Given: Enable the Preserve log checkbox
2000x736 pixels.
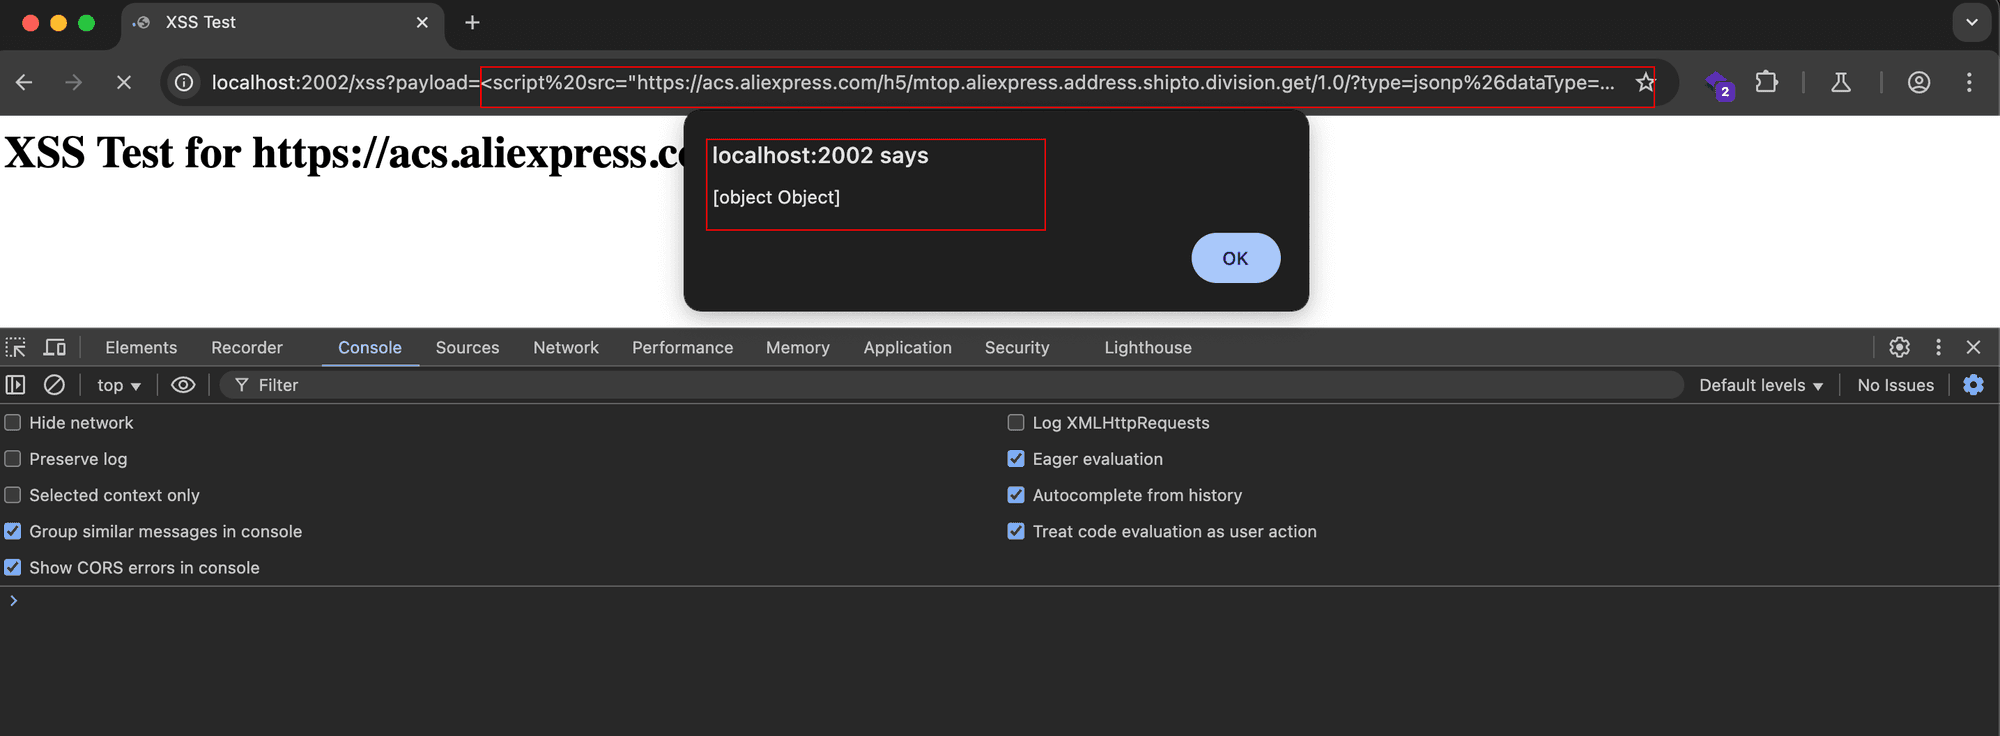Looking at the screenshot, I should coord(13,459).
